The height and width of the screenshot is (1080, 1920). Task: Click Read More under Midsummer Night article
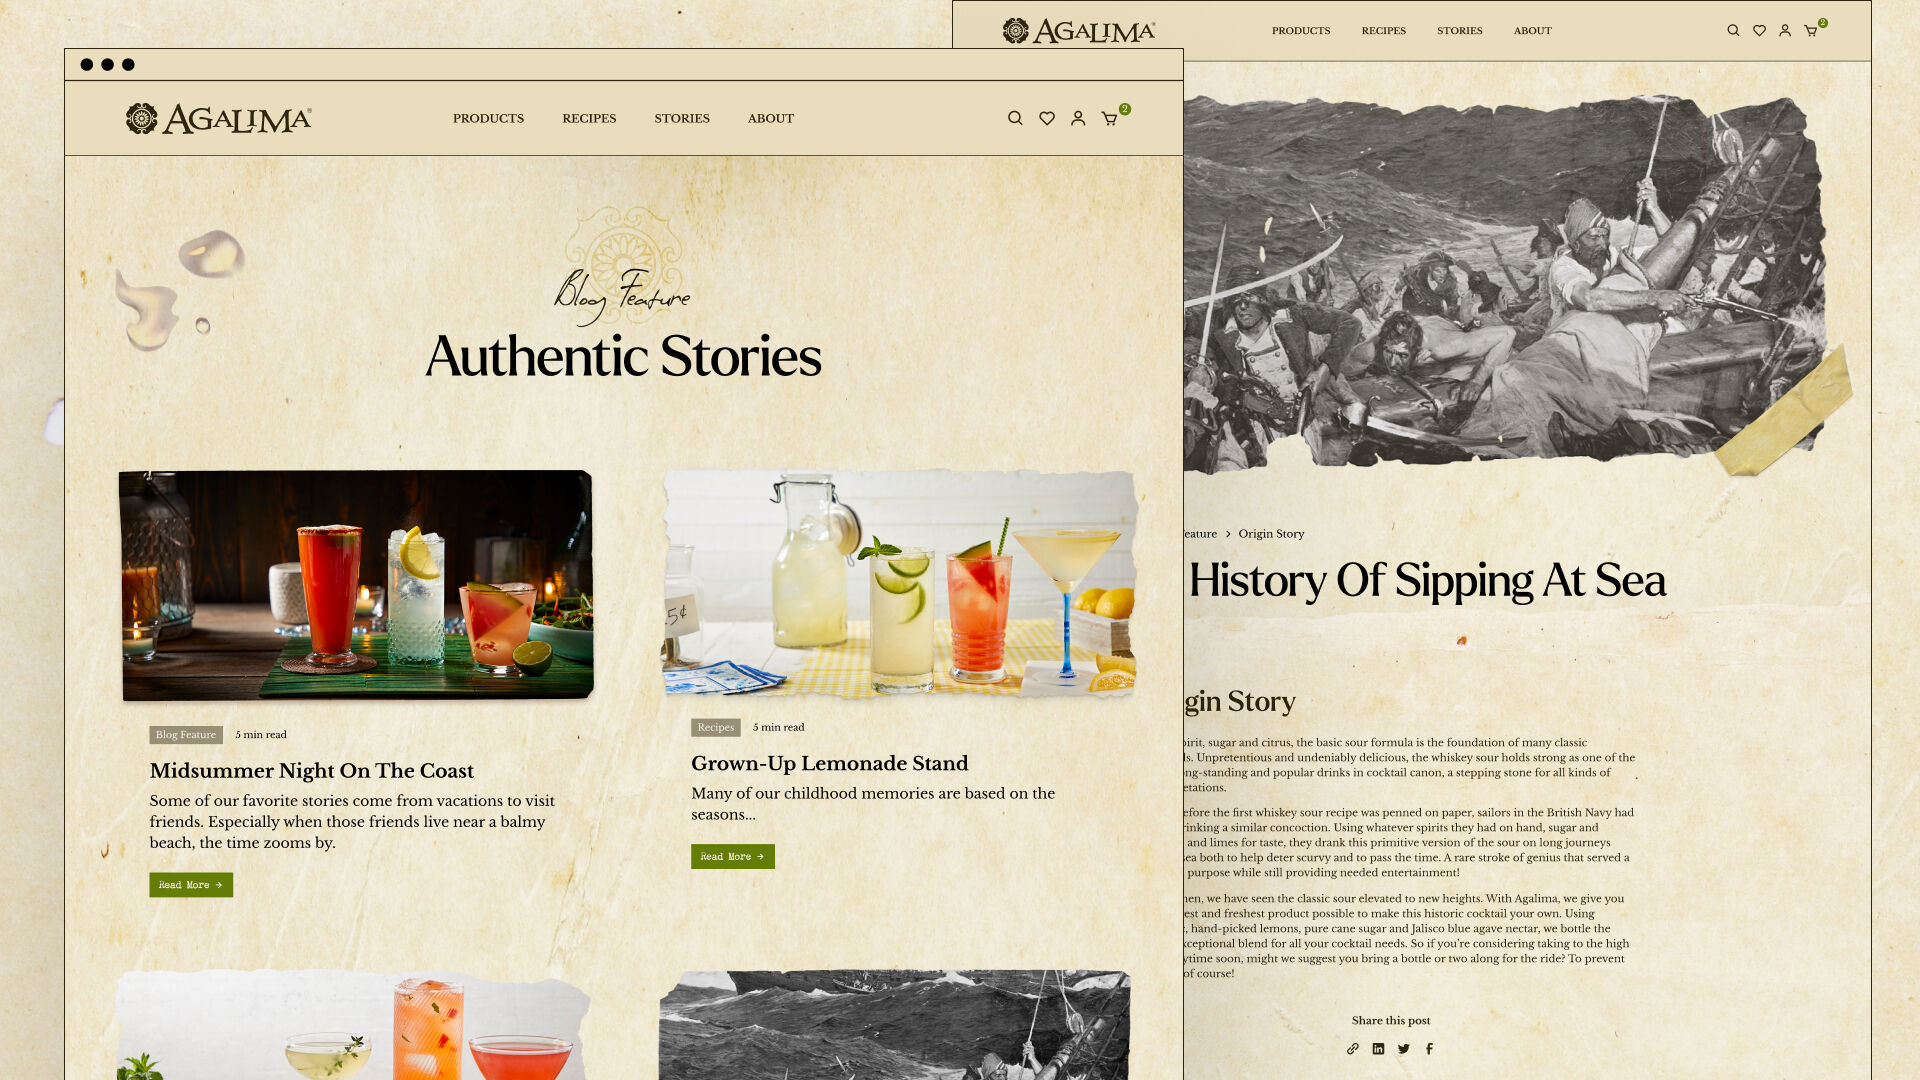point(191,885)
